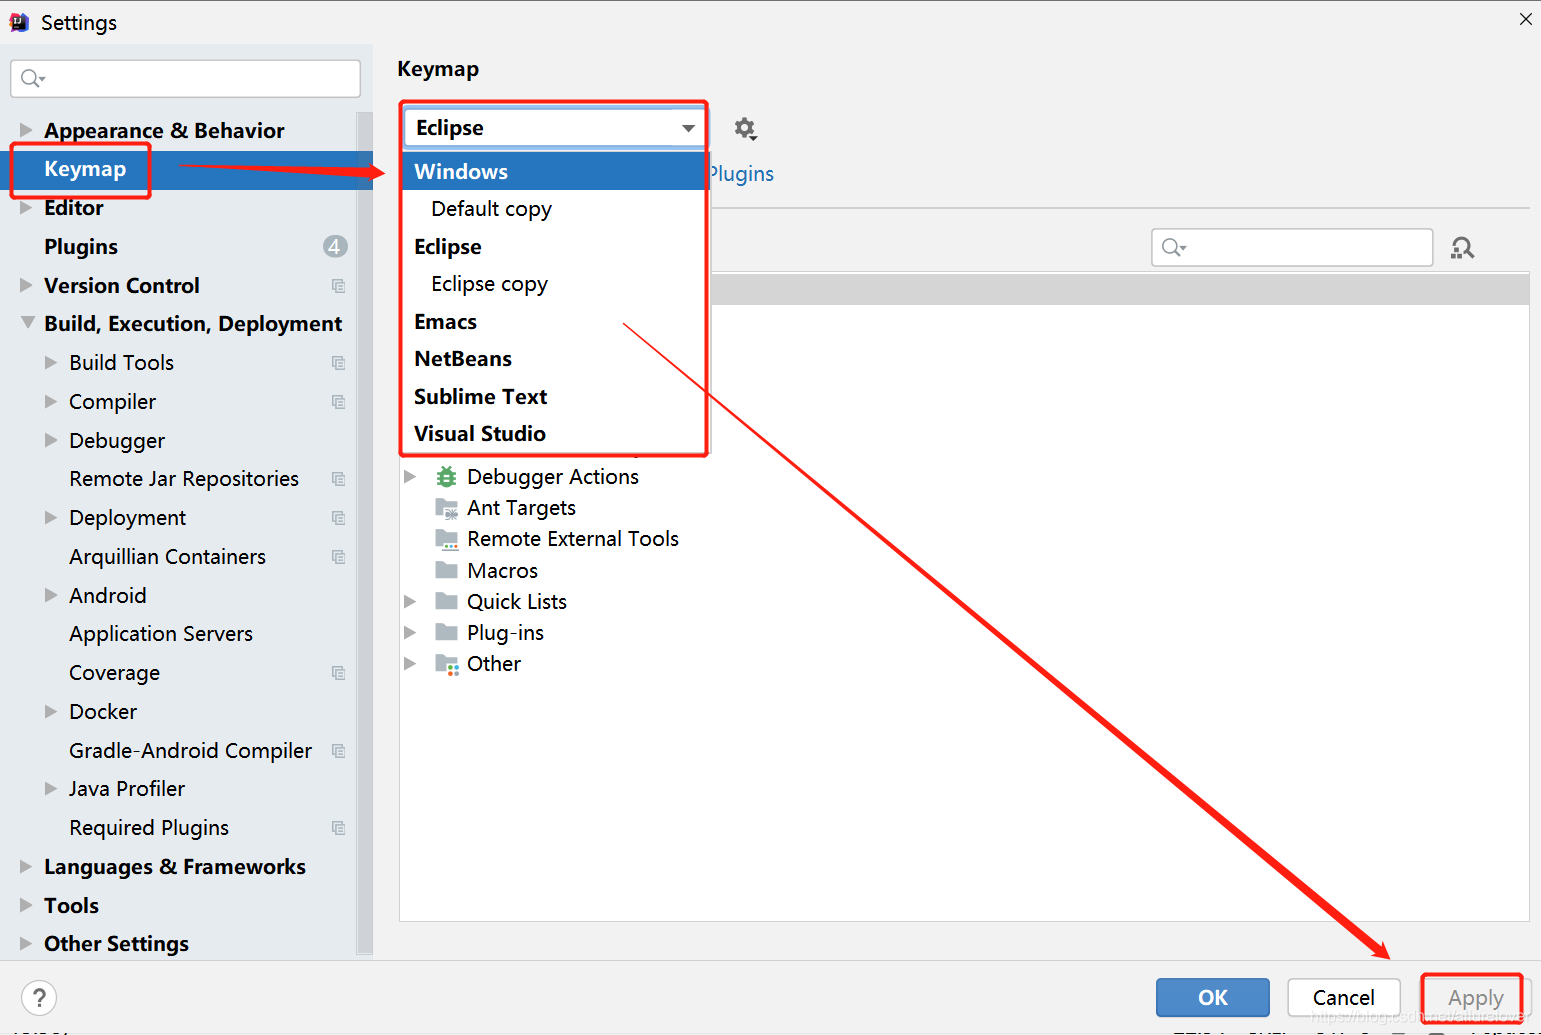Follow the Plugins link near keymap

(x=741, y=173)
